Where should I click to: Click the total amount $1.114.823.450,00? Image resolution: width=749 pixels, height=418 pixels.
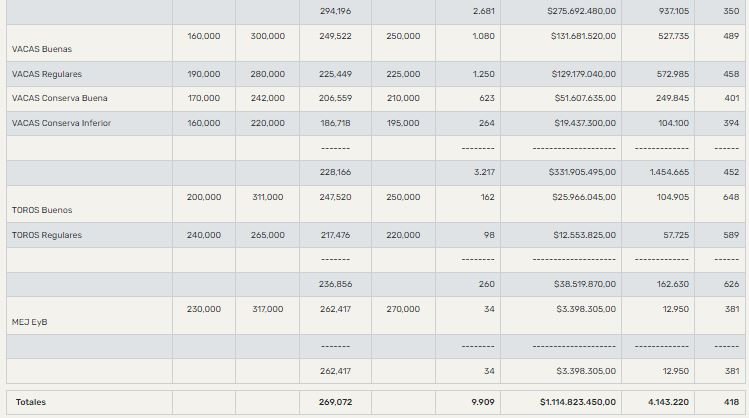[578, 402]
